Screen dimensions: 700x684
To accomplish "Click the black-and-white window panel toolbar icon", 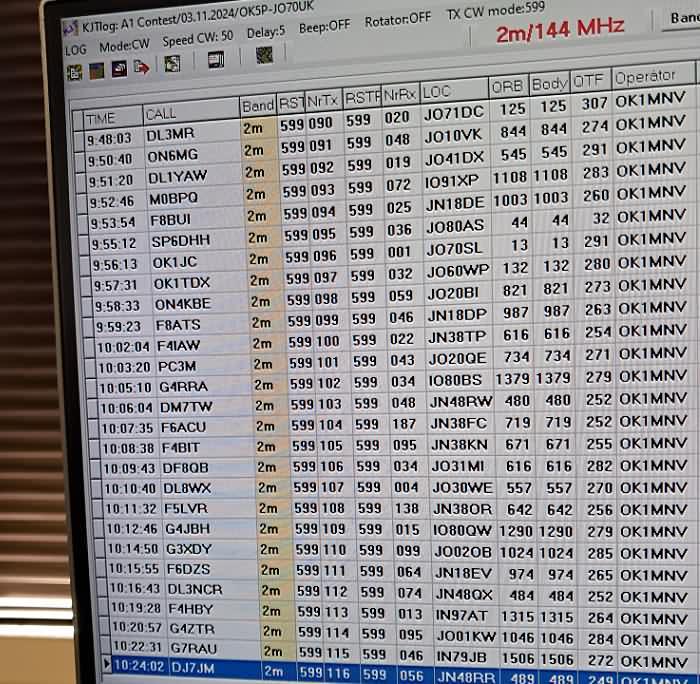I will click(x=216, y=60).
